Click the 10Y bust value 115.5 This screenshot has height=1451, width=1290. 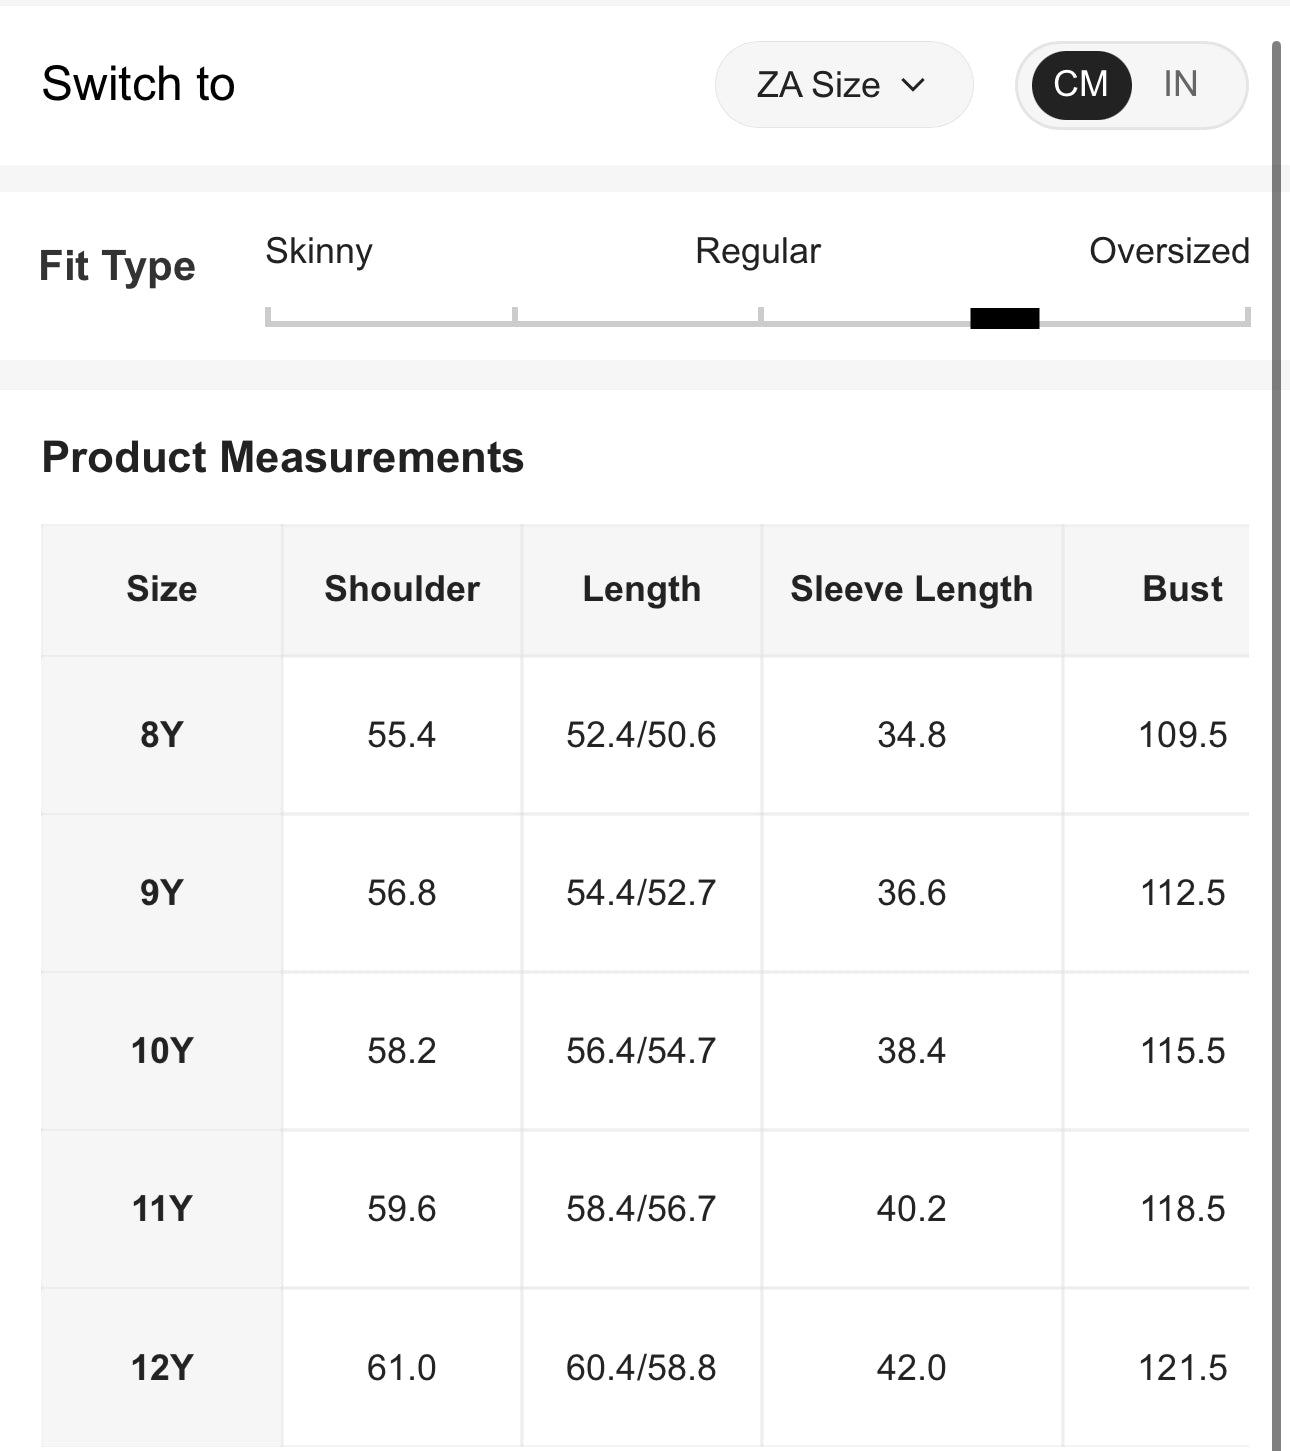coord(1182,1050)
